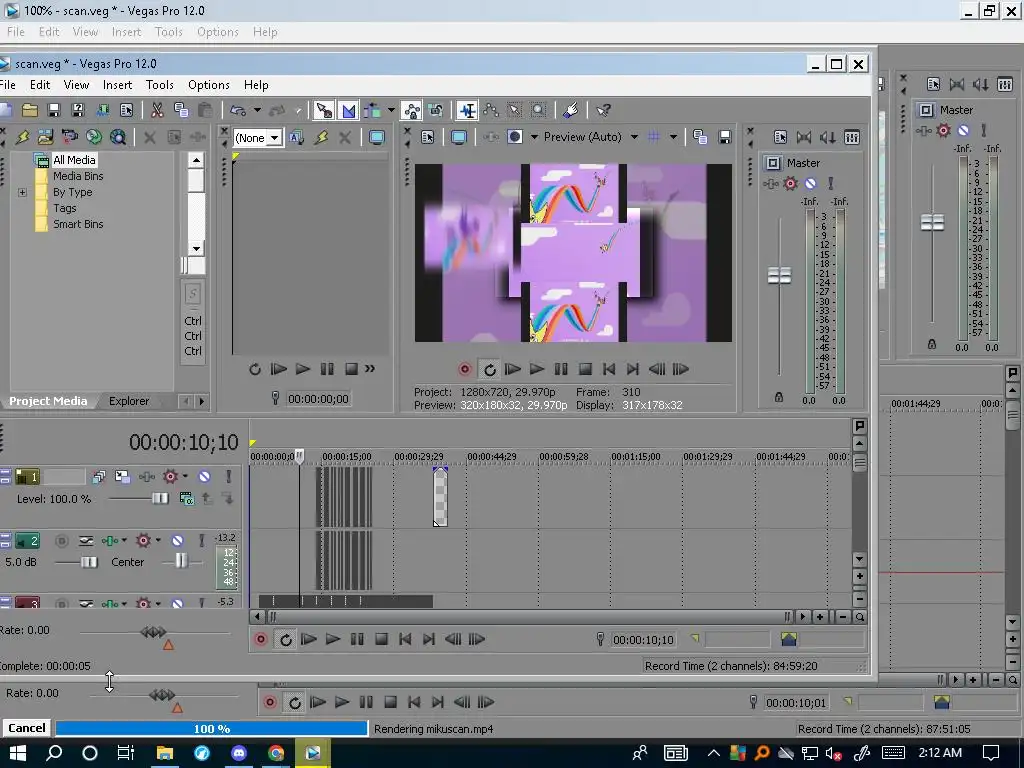This screenshot has width=1024, height=768.
Task: Open the Auto Ripple mode dropdown arrow
Action: click(x=391, y=110)
